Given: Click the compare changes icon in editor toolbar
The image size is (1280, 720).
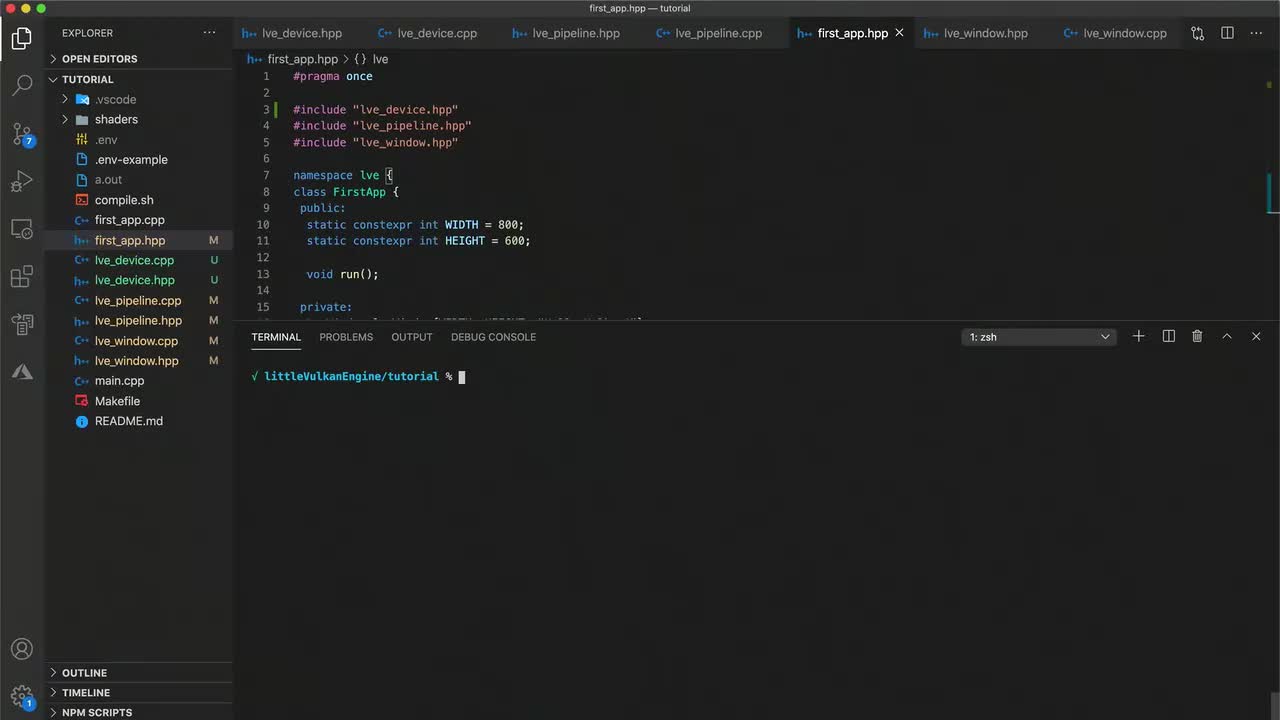Looking at the screenshot, I should point(1197,33).
